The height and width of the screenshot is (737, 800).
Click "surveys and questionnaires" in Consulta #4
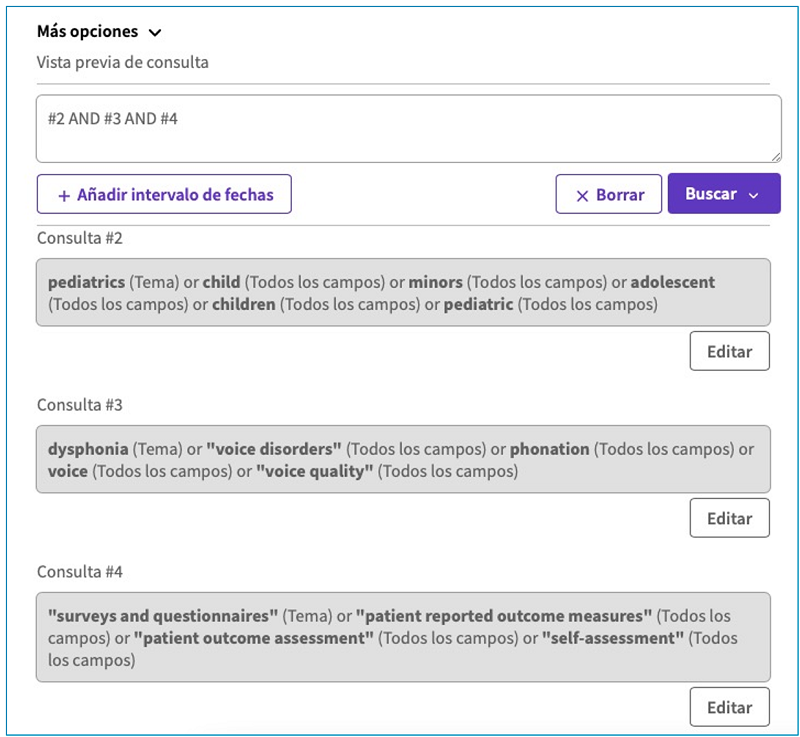pos(163,616)
